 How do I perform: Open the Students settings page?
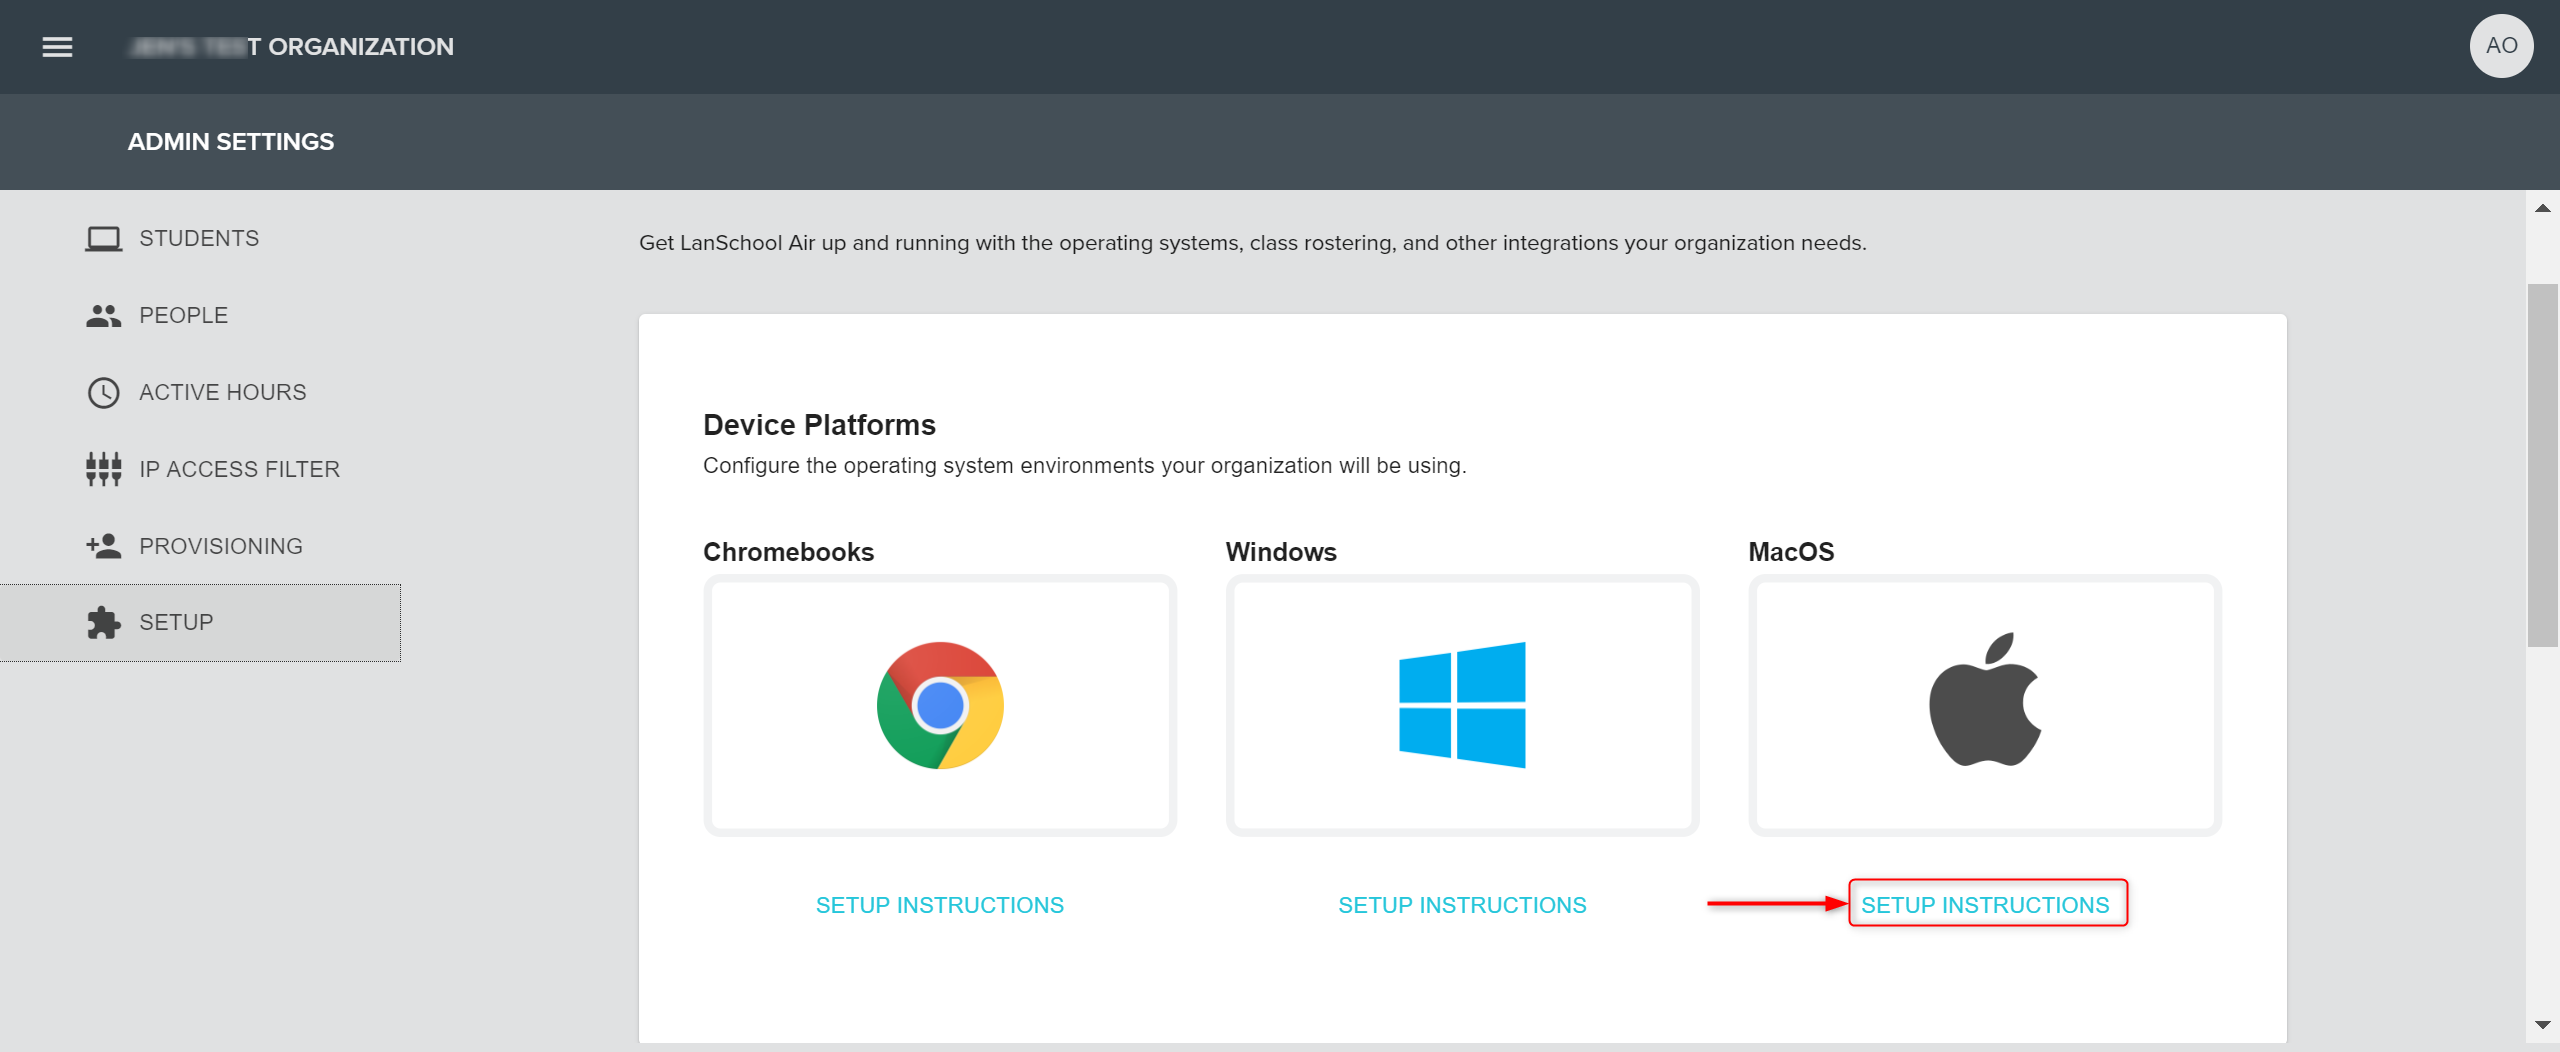(x=200, y=239)
